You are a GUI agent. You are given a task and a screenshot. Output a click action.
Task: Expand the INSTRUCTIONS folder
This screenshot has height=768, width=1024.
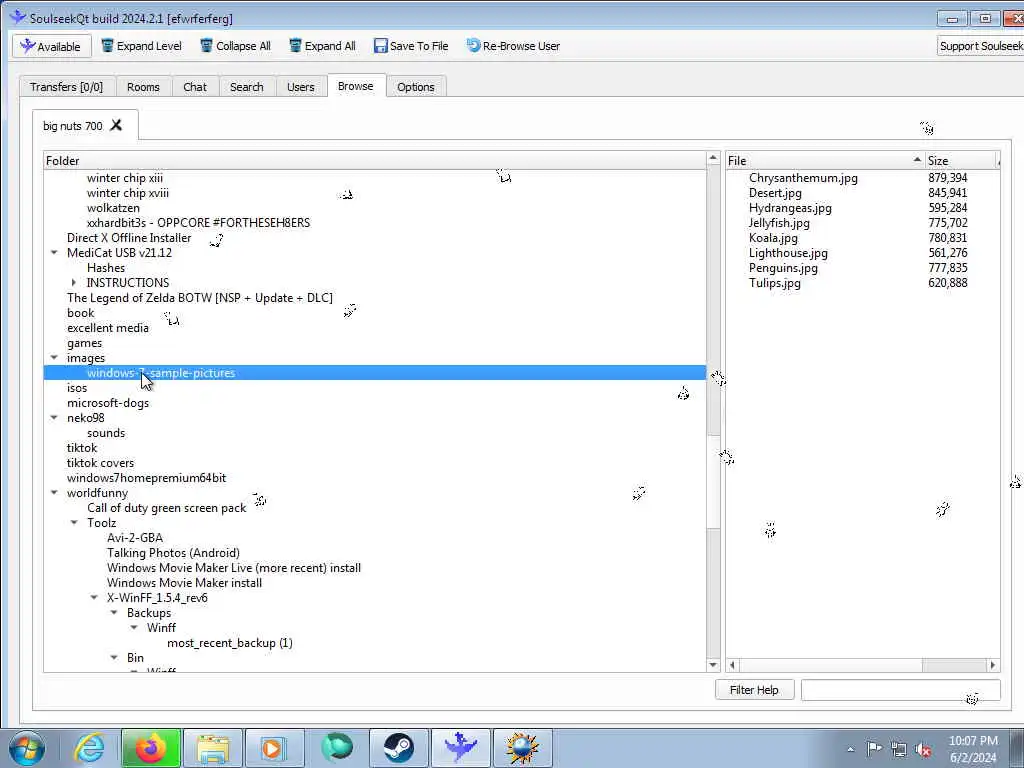(x=74, y=283)
